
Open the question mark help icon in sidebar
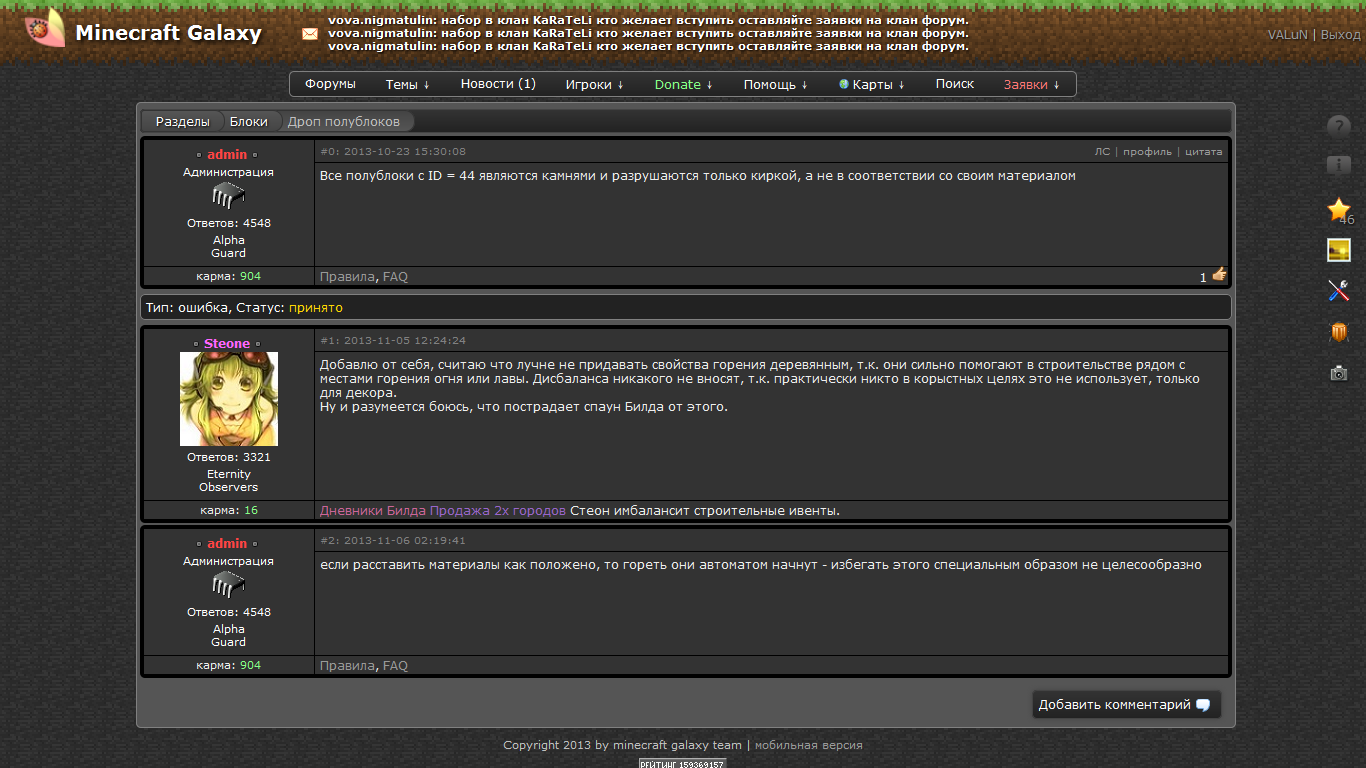coord(1339,127)
